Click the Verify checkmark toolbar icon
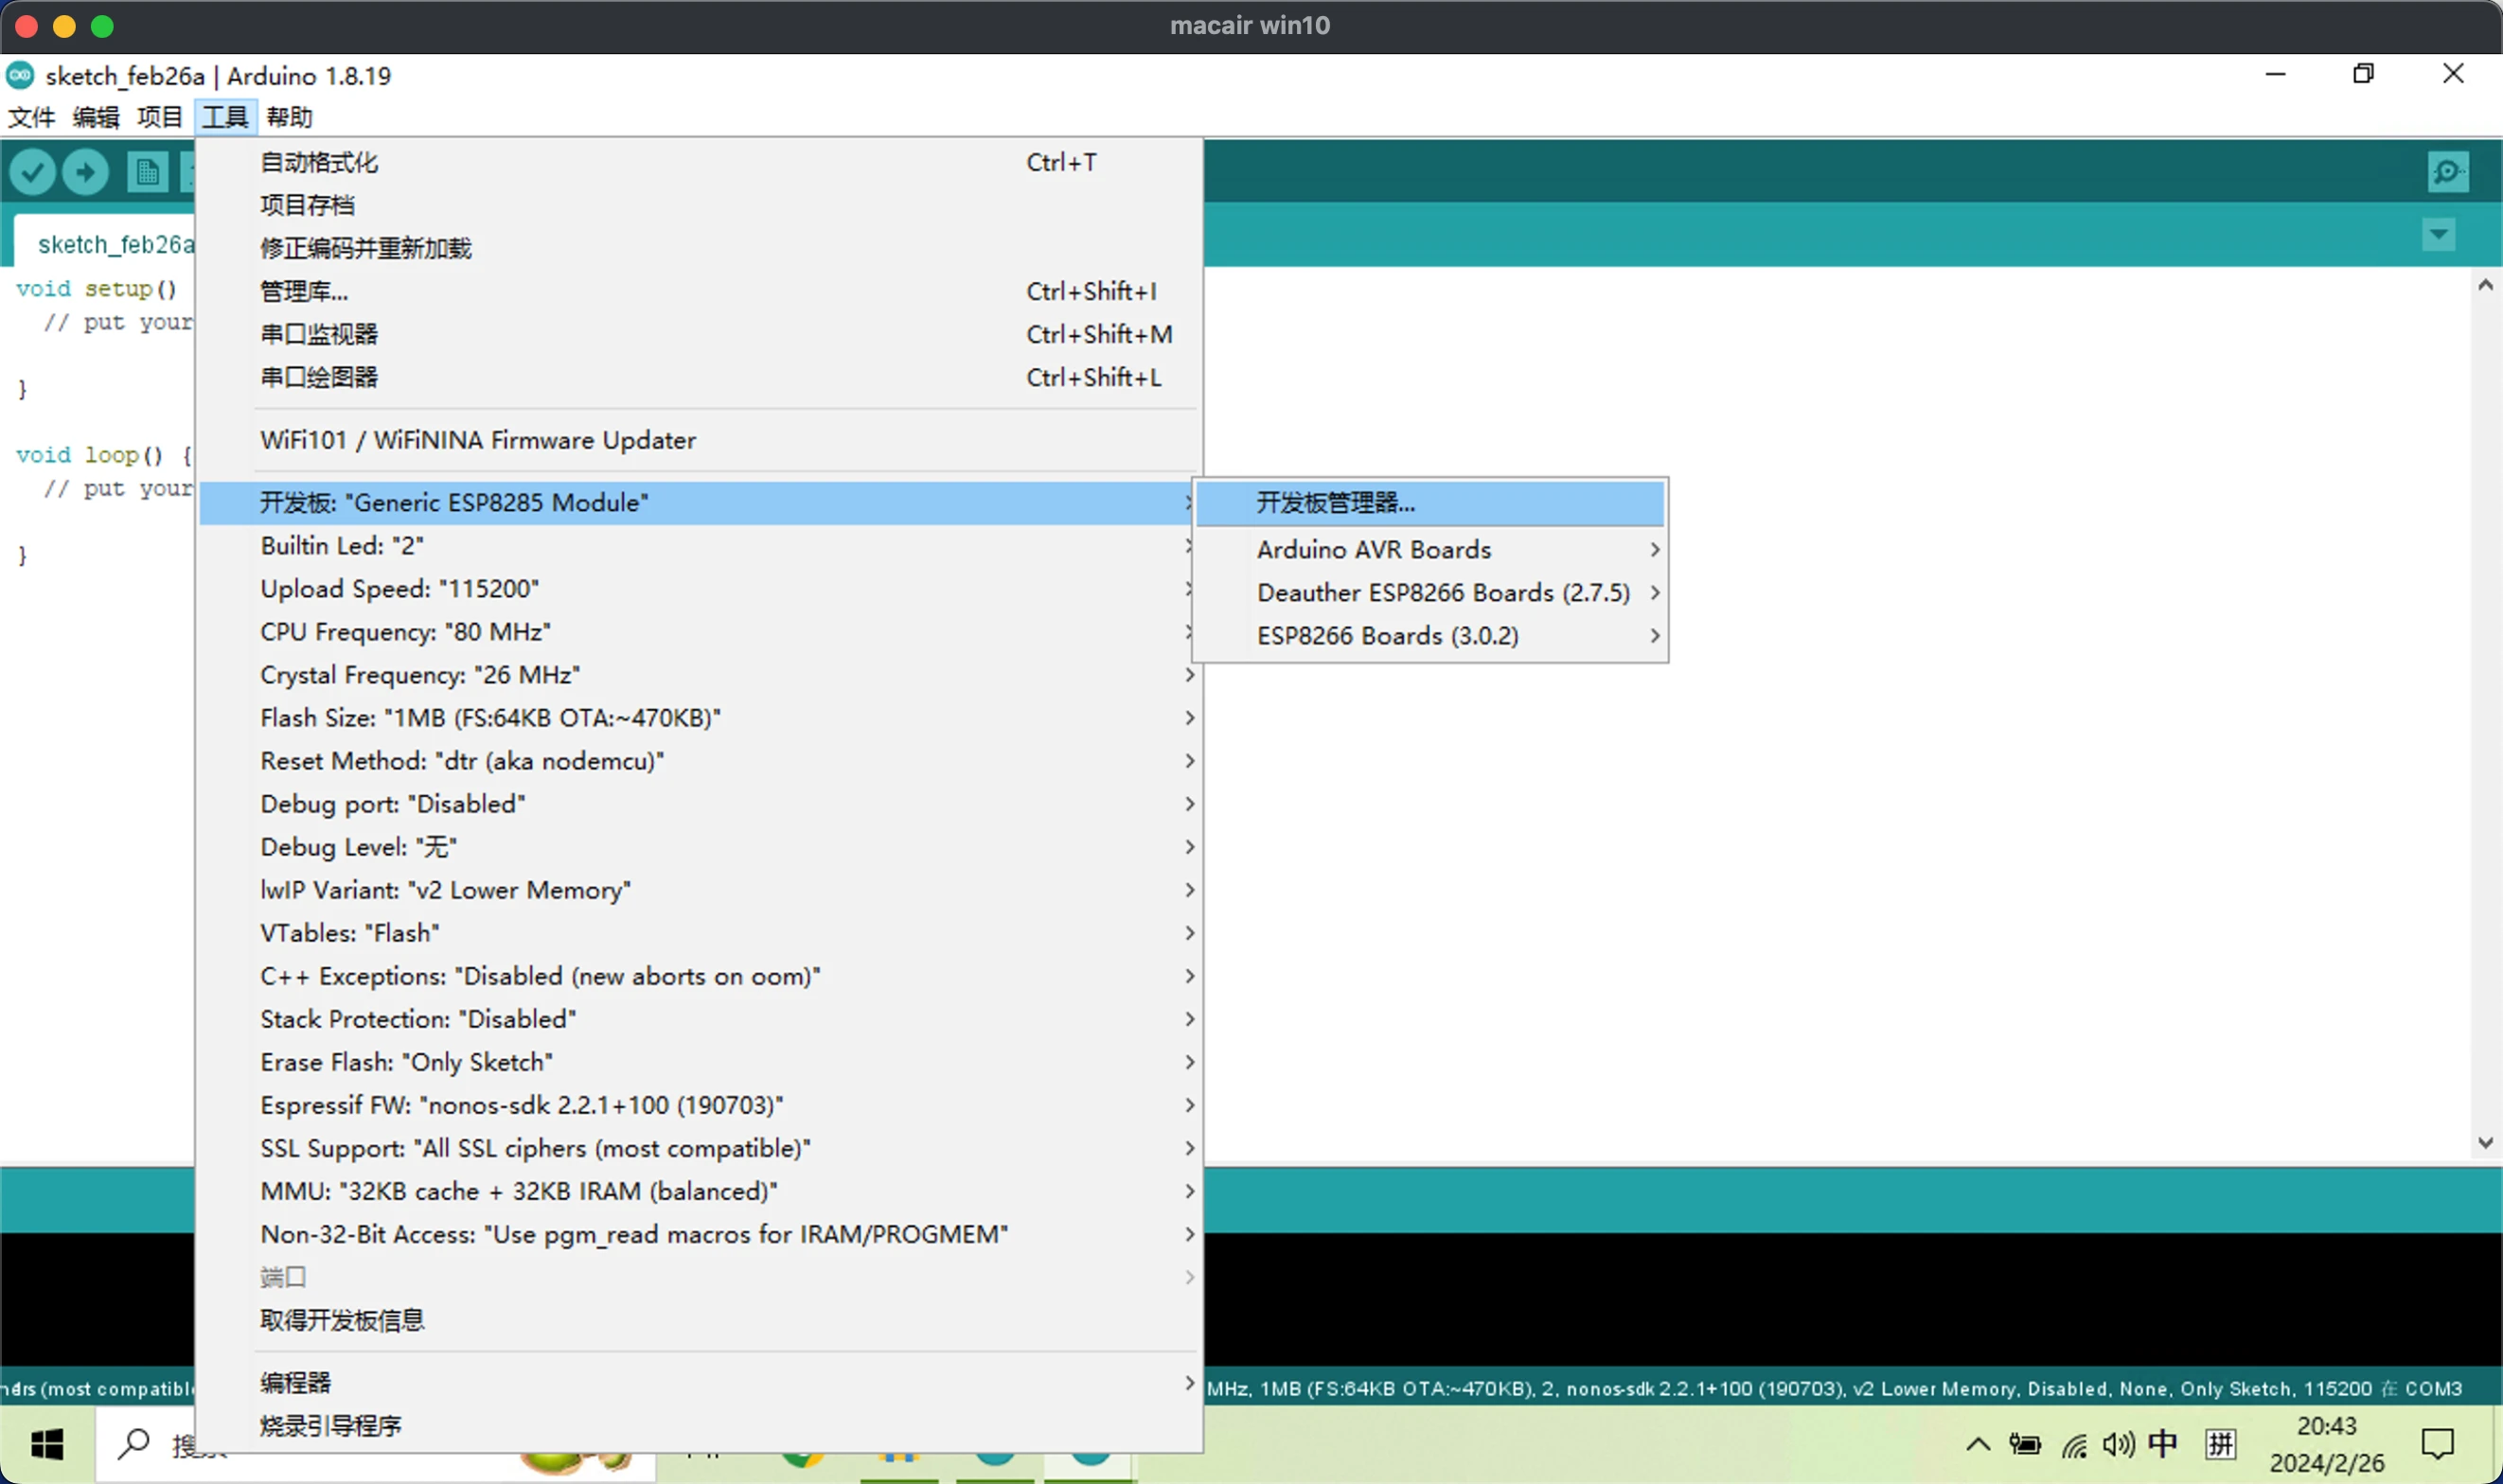This screenshot has height=1484, width=2503. 32,172
